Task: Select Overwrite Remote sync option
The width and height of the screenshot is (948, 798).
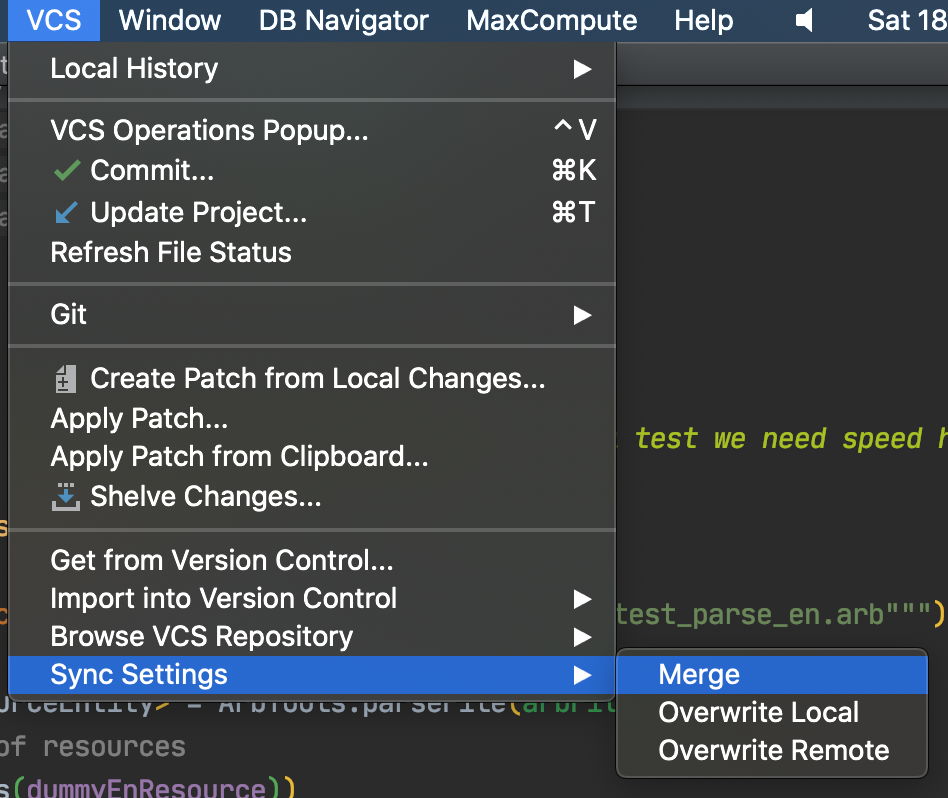Action: (x=773, y=750)
